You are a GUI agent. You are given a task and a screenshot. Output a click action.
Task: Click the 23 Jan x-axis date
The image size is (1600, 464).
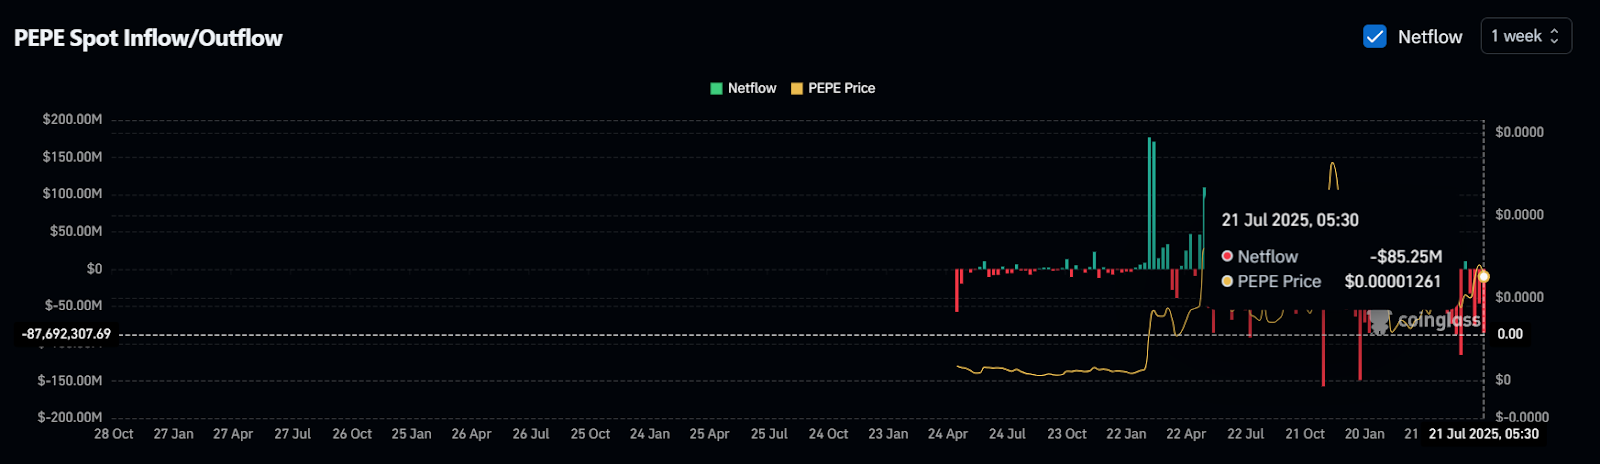(888, 434)
